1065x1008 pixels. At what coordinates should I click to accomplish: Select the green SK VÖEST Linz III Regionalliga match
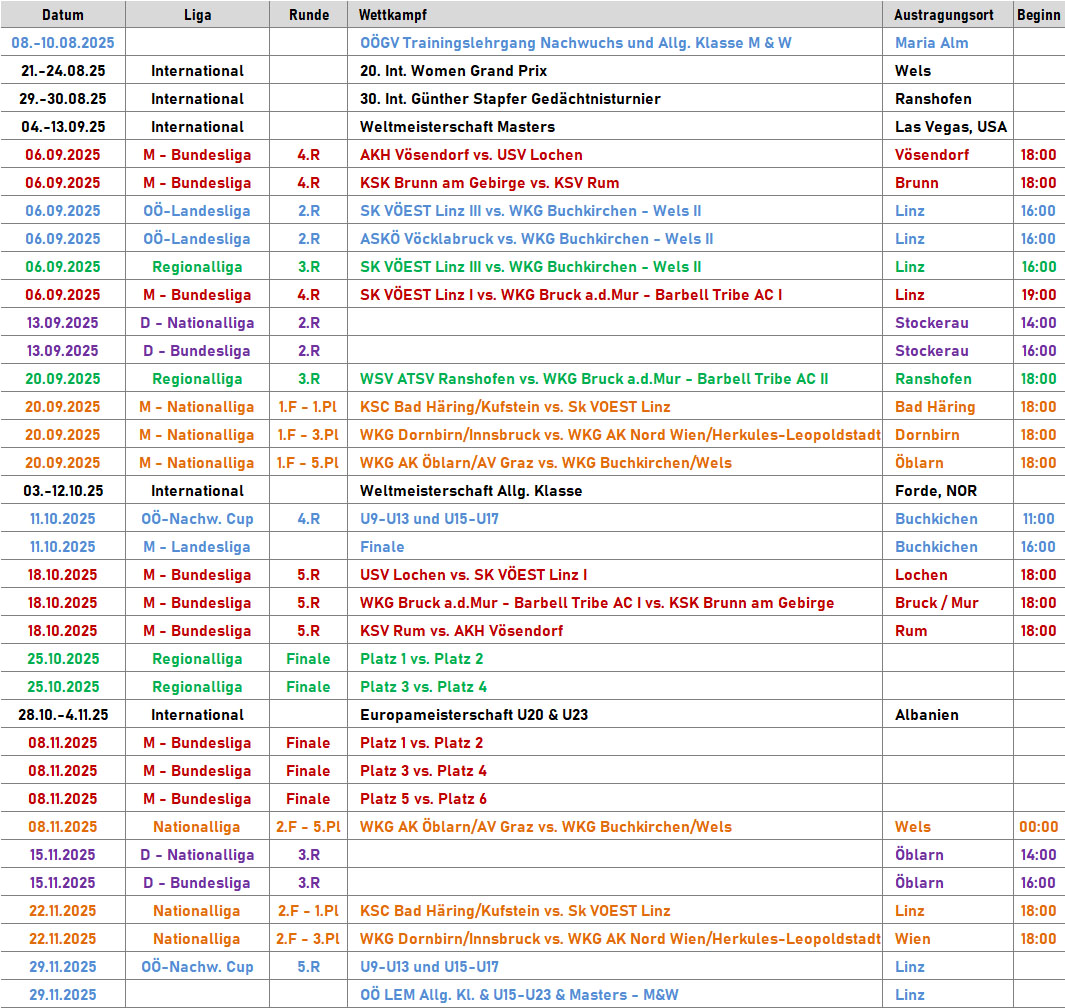pyautogui.click(x=530, y=267)
